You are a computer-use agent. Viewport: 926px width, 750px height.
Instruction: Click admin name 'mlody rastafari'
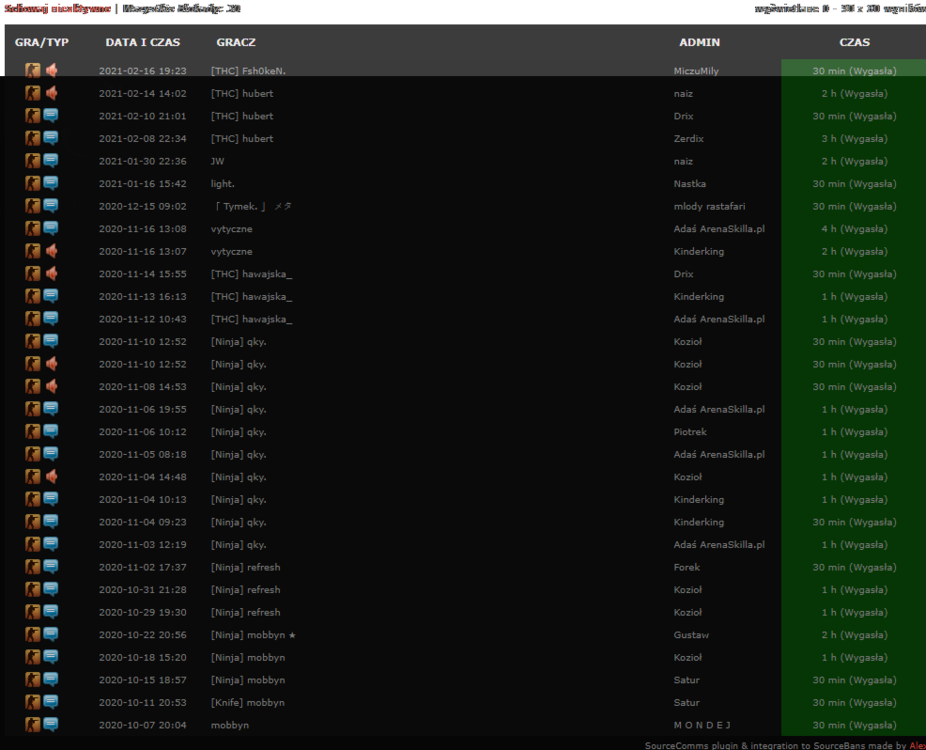pos(709,206)
